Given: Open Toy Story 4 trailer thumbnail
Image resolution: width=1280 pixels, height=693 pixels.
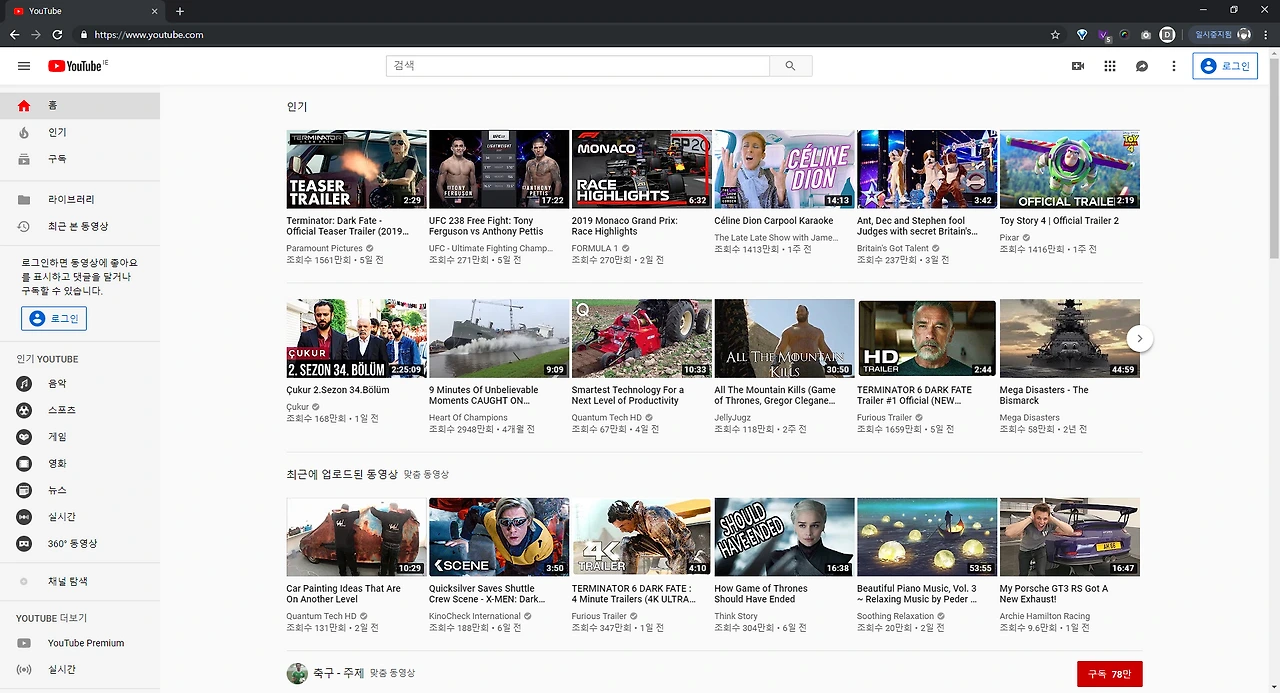Looking at the screenshot, I should tap(1070, 169).
